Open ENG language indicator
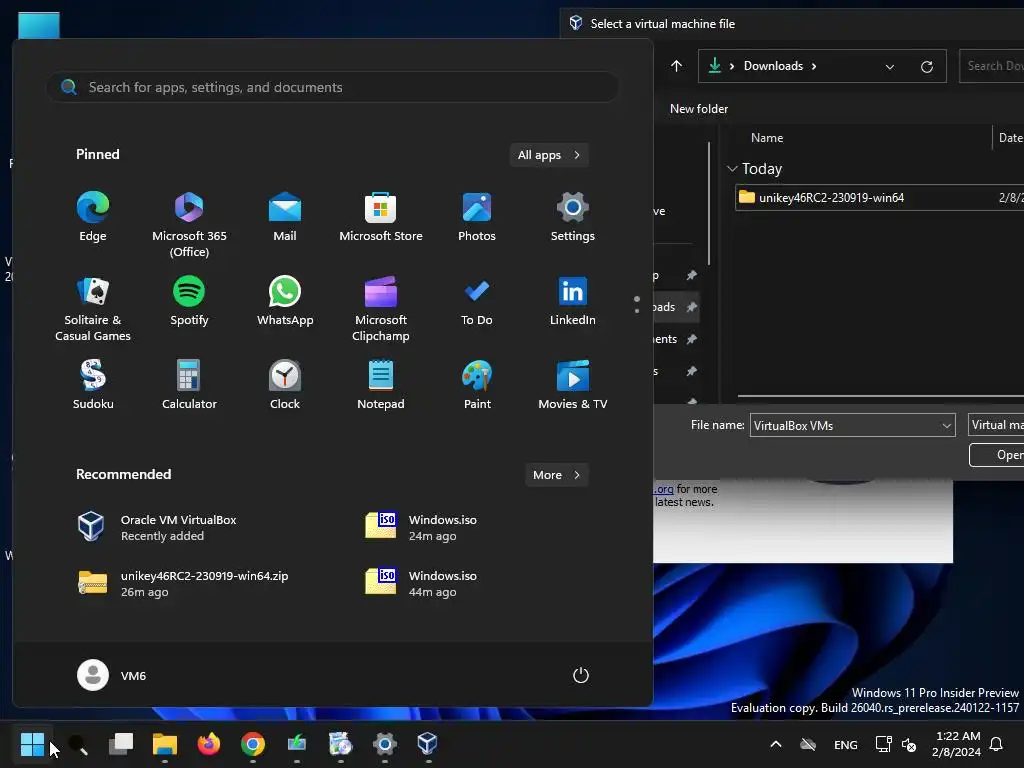 point(846,744)
